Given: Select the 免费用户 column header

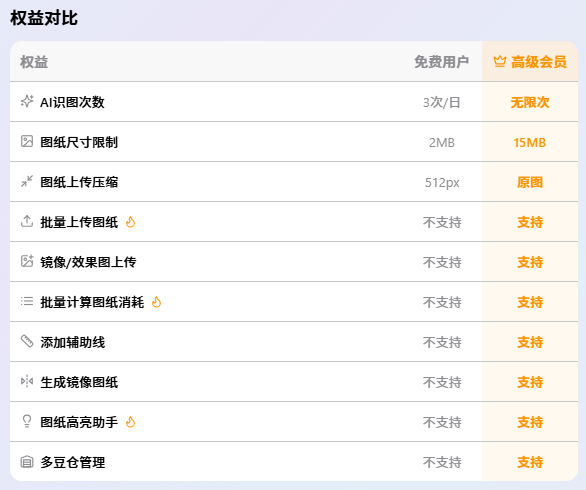Looking at the screenshot, I should 441,62.
